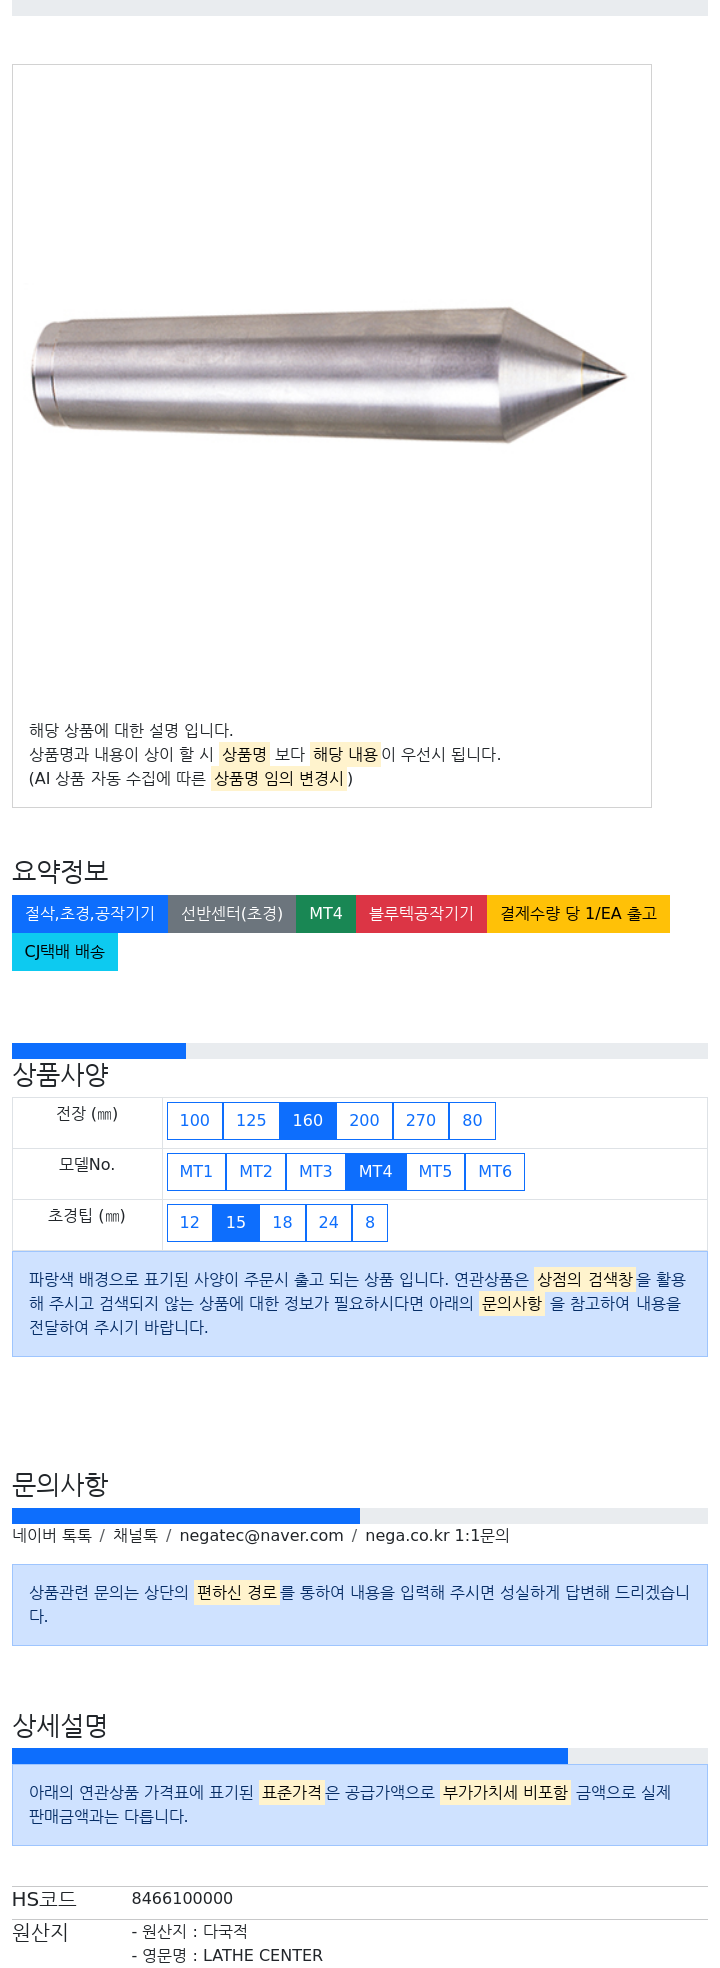Pick the 8 mm carbide tip
Viewport: 720px width, 1968px height.
(370, 1223)
